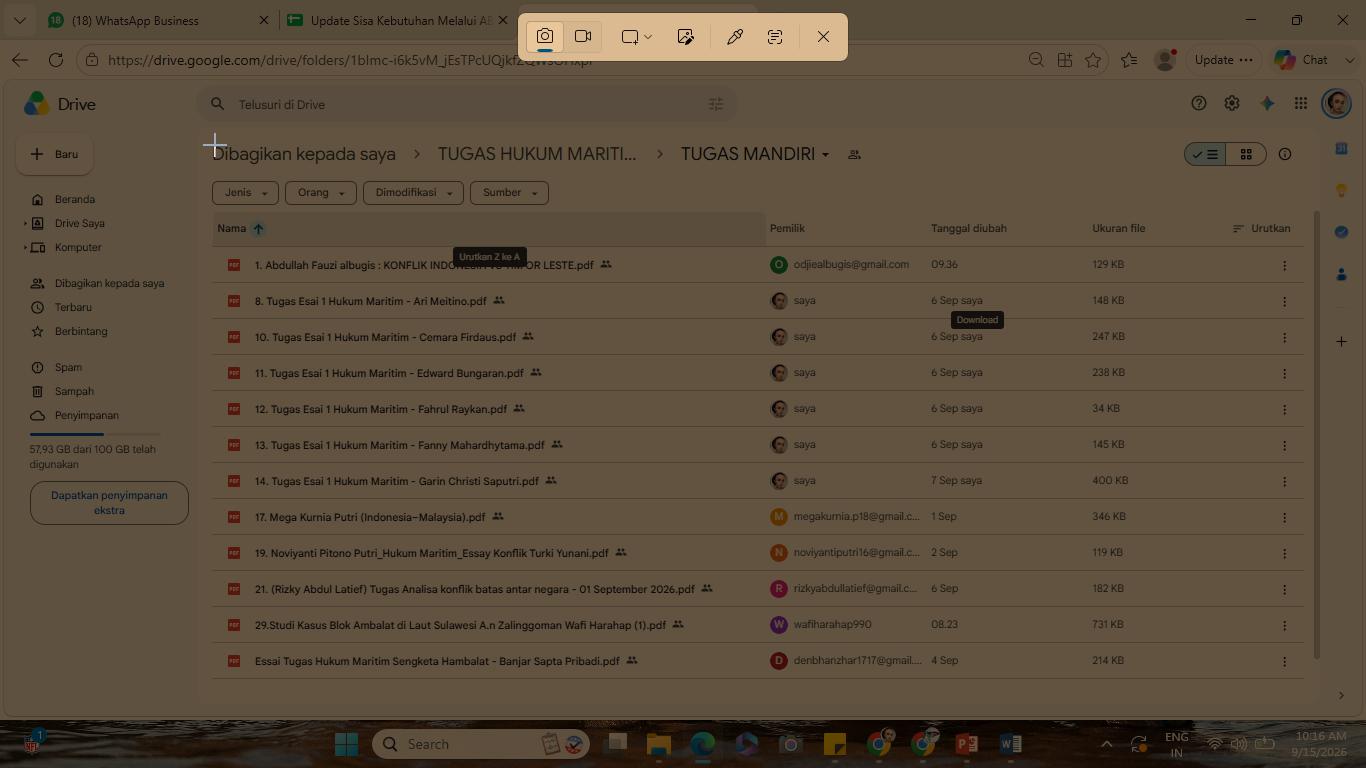Click the Gemini sparkle icon in Drive
This screenshot has width=1366, height=768.
pyautogui.click(x=1267, y=104)
